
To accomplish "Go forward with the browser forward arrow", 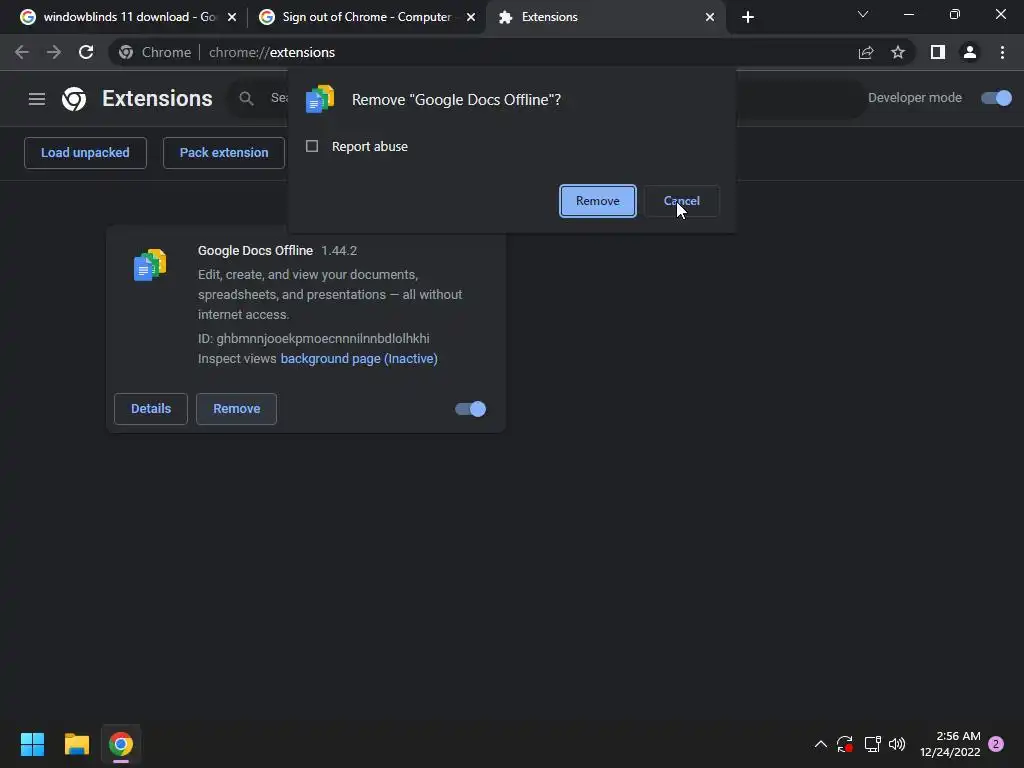I will (54, 52).
